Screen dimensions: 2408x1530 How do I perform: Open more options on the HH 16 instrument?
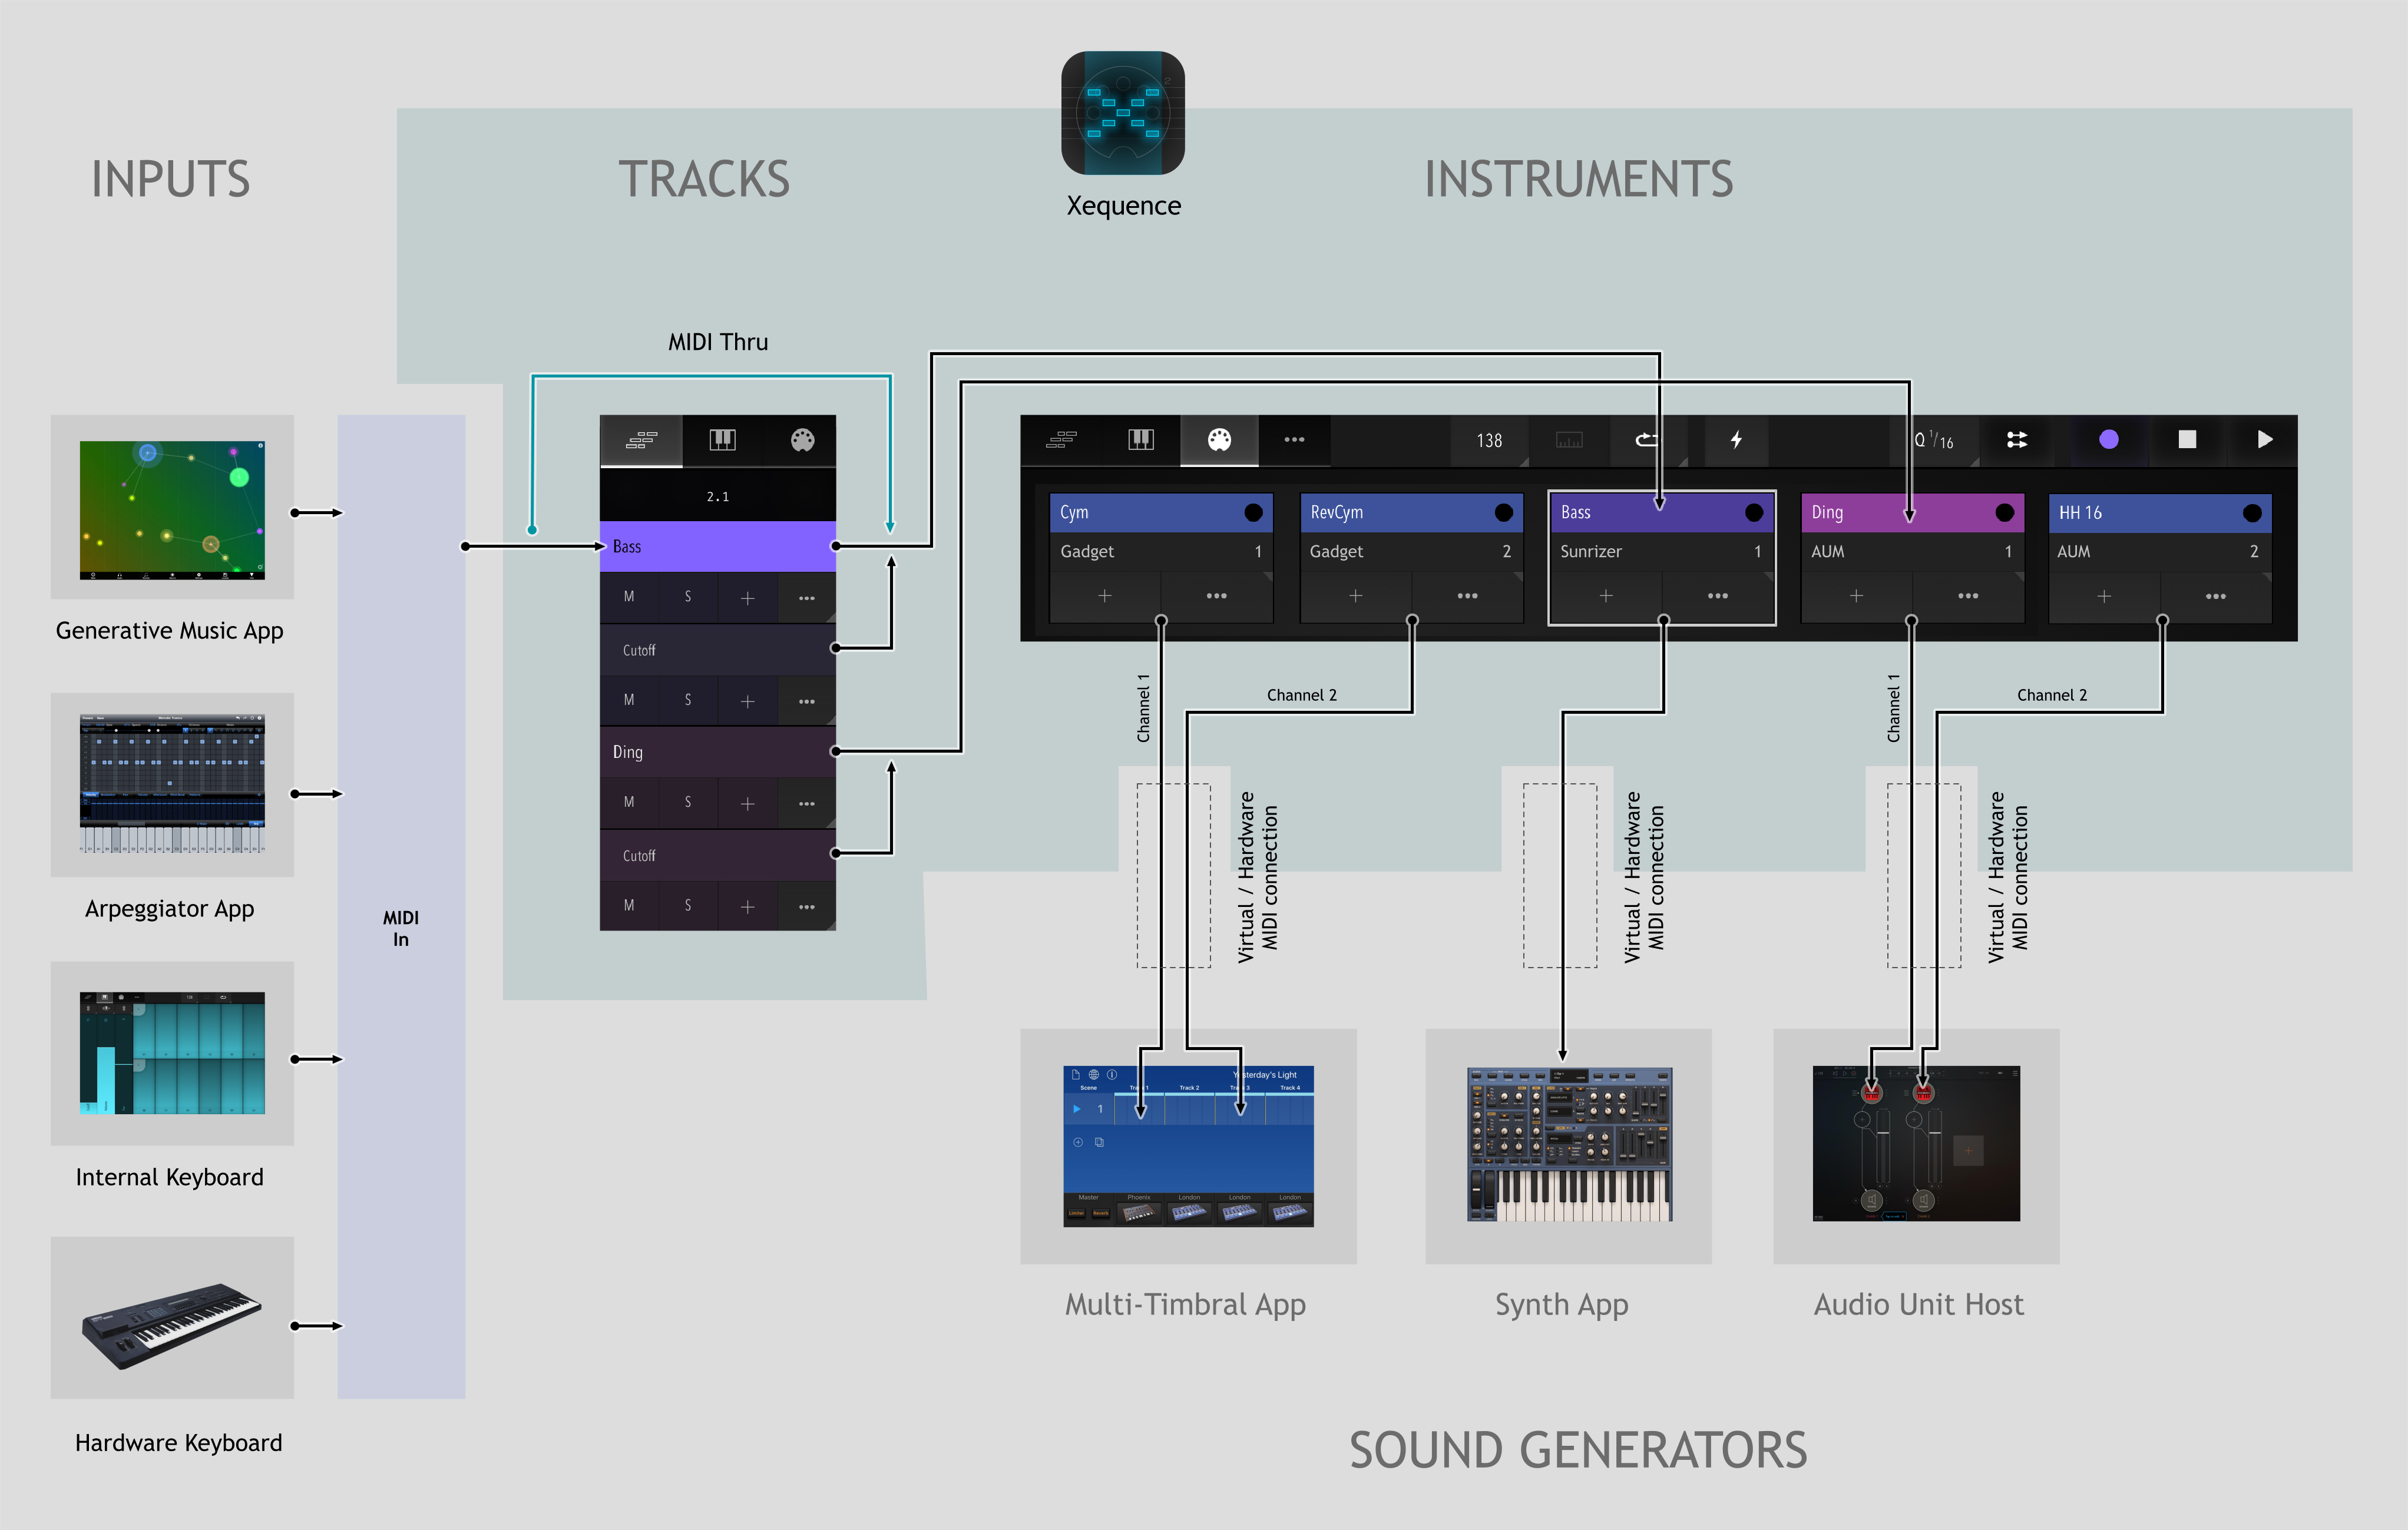point(2216,596)
